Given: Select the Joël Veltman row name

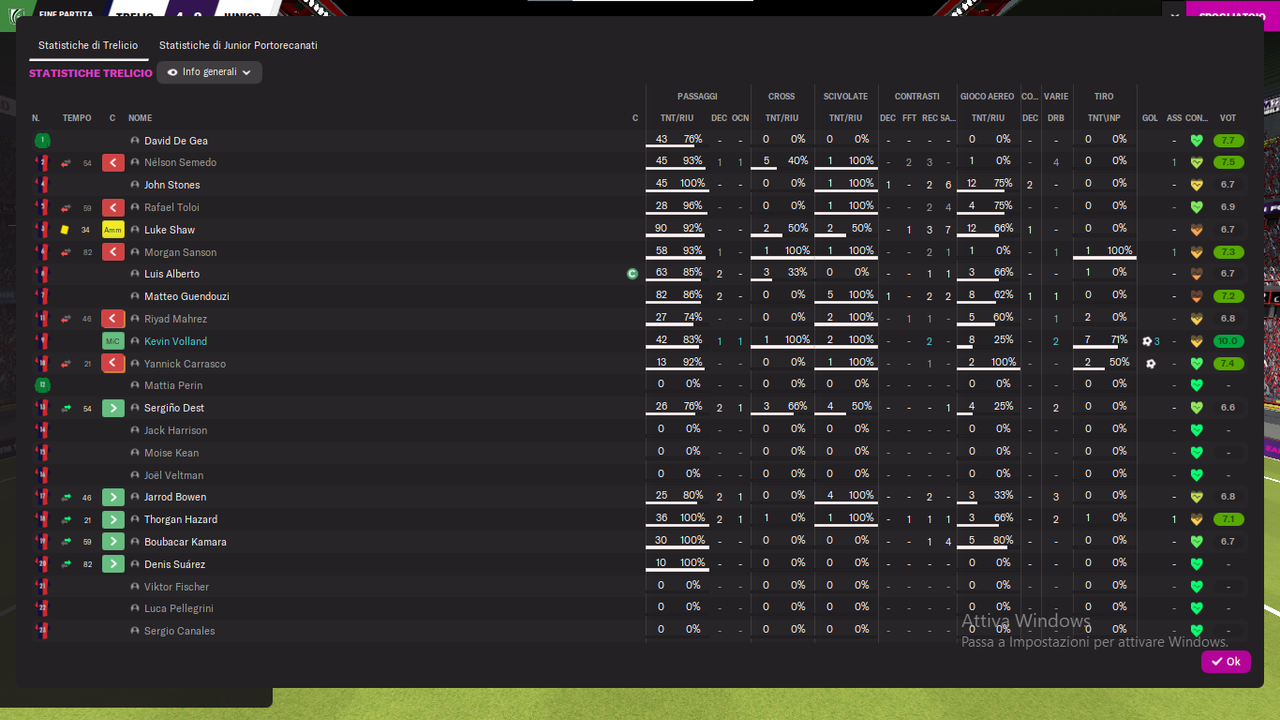Looking at the screenshot, I should [174, 475].
